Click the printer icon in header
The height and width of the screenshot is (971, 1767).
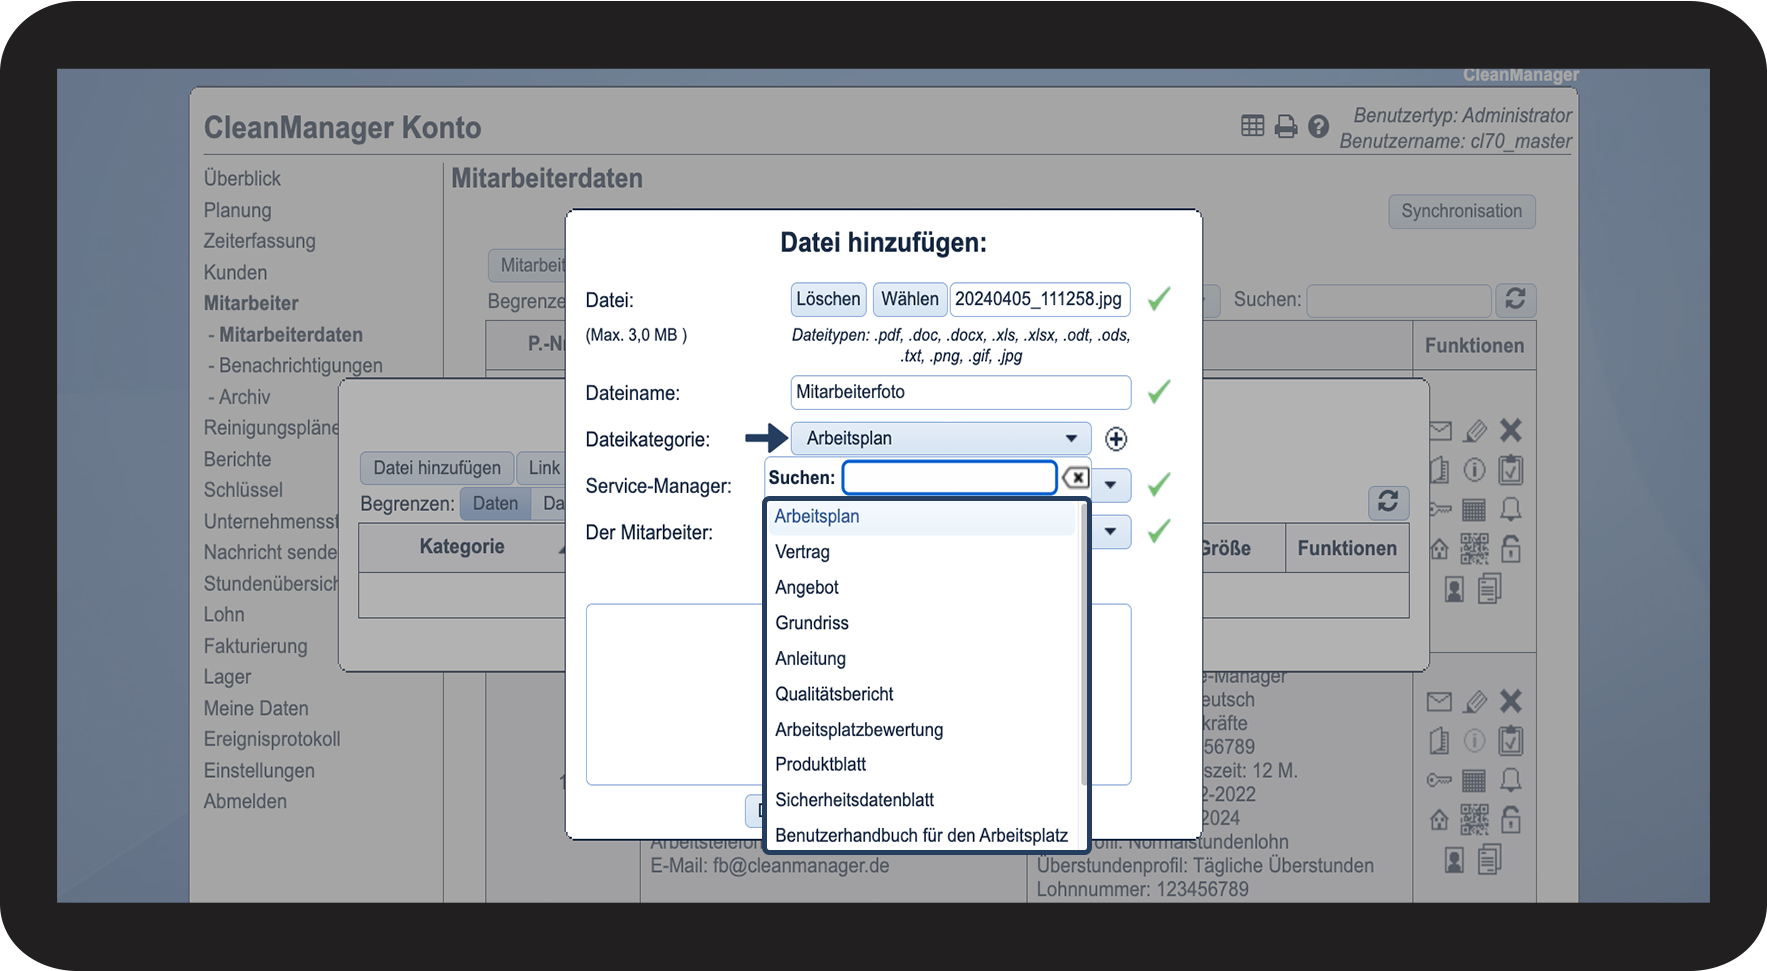coord(1286,127)
